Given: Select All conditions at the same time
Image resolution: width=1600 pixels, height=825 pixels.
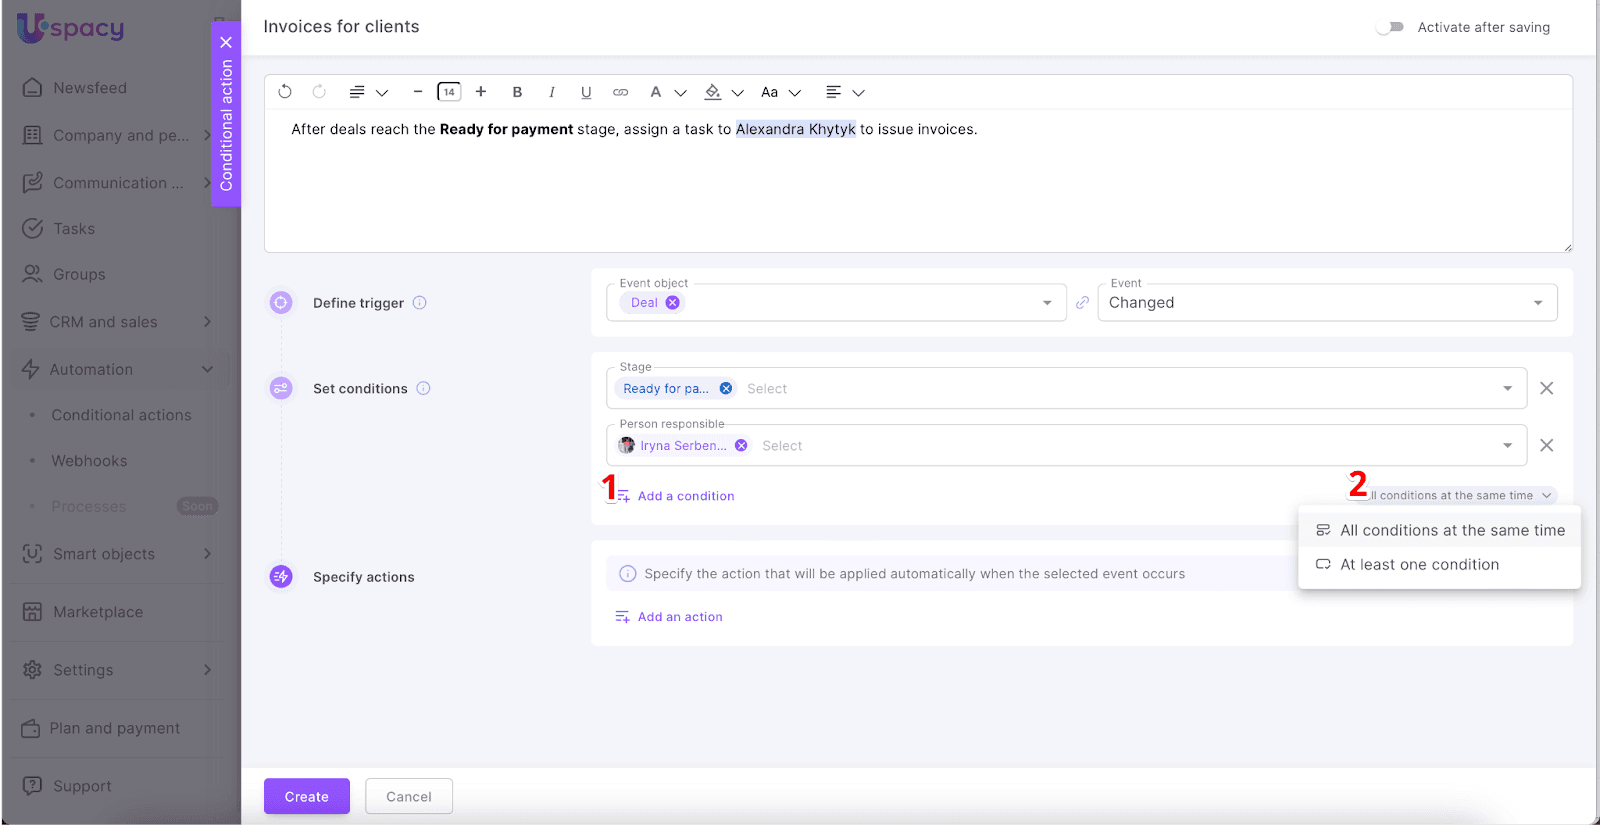Looking at the screenshot, I should click(x=1451, y=531).
